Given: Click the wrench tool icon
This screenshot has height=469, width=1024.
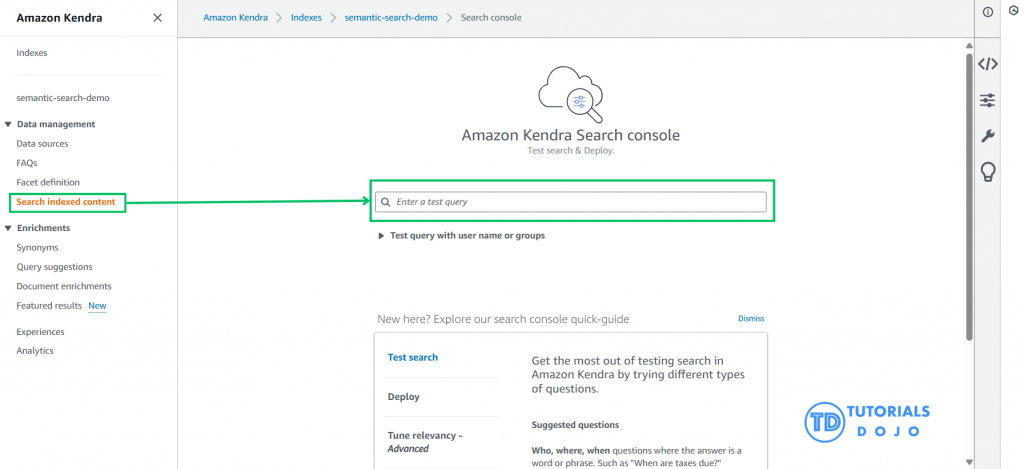Looking at the screenshot, I should point(987,136).
